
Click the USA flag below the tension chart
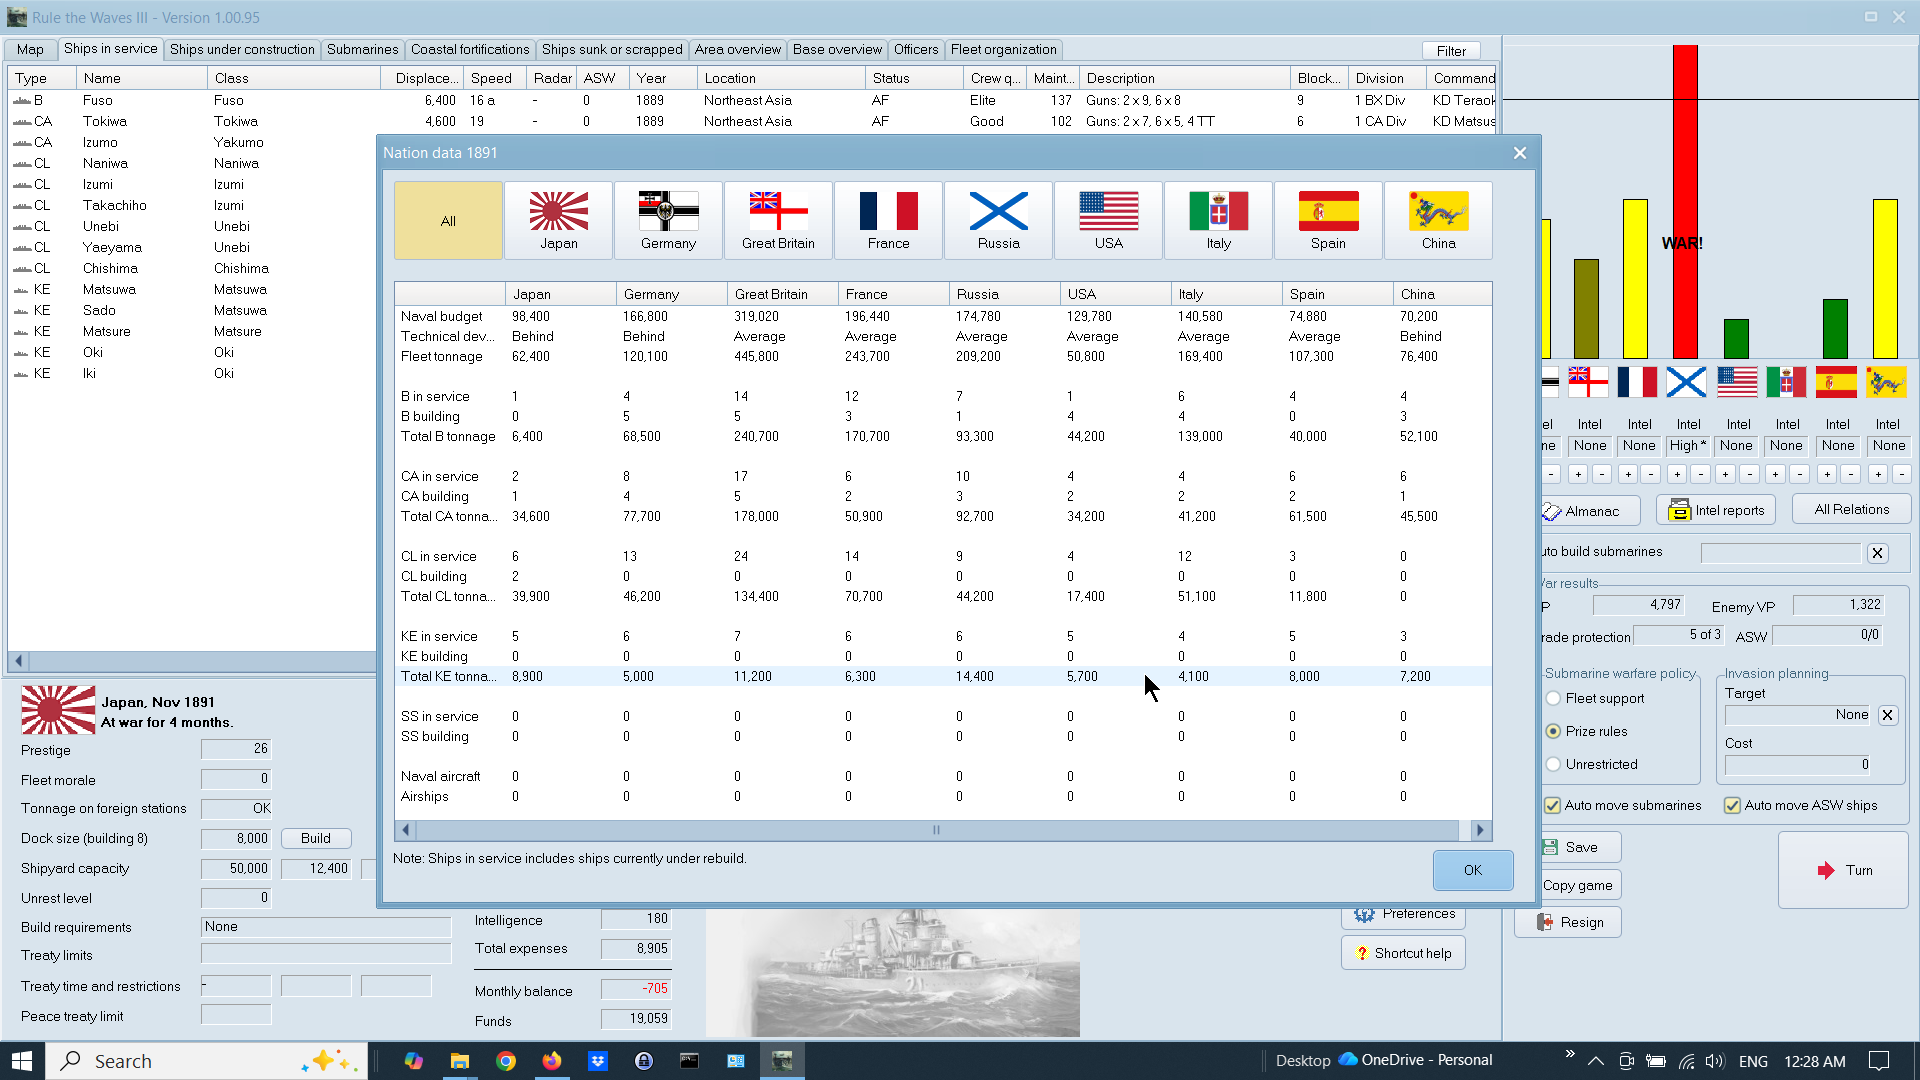coord(1737,382)
